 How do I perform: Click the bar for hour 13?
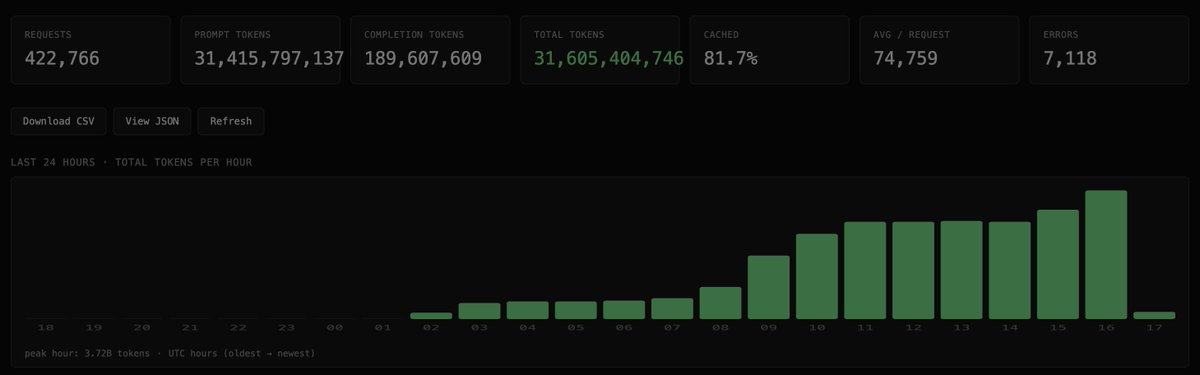pyautogui.click(x=961, y=270)
